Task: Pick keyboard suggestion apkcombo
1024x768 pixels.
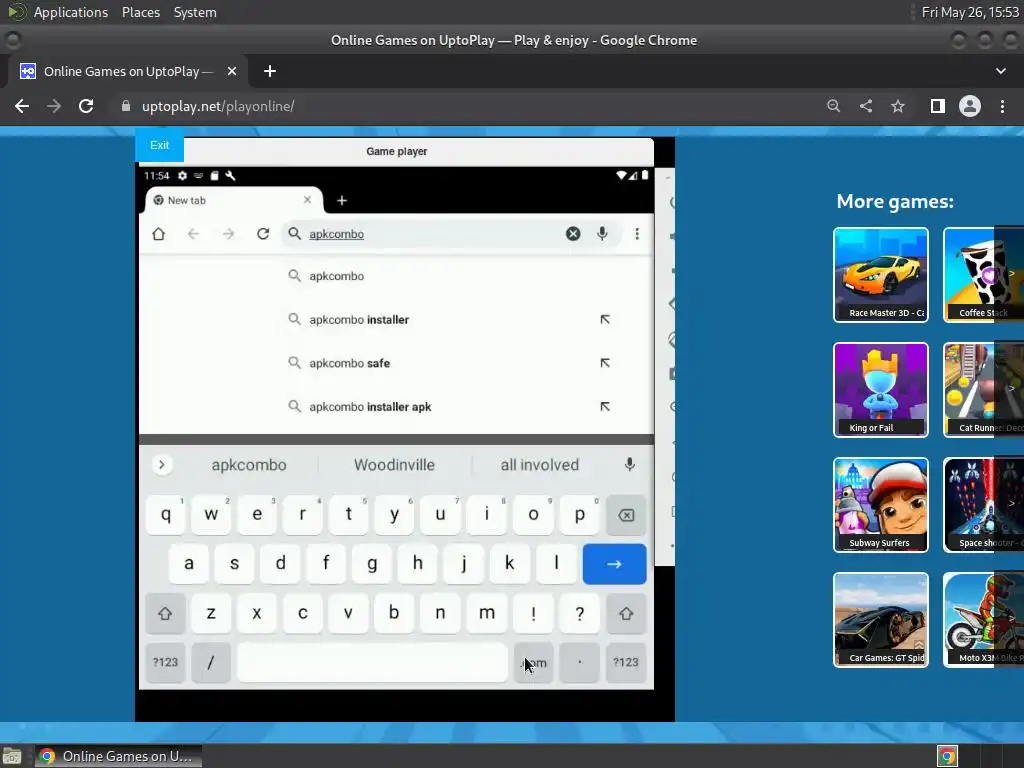Action: (x=249, y=465)
